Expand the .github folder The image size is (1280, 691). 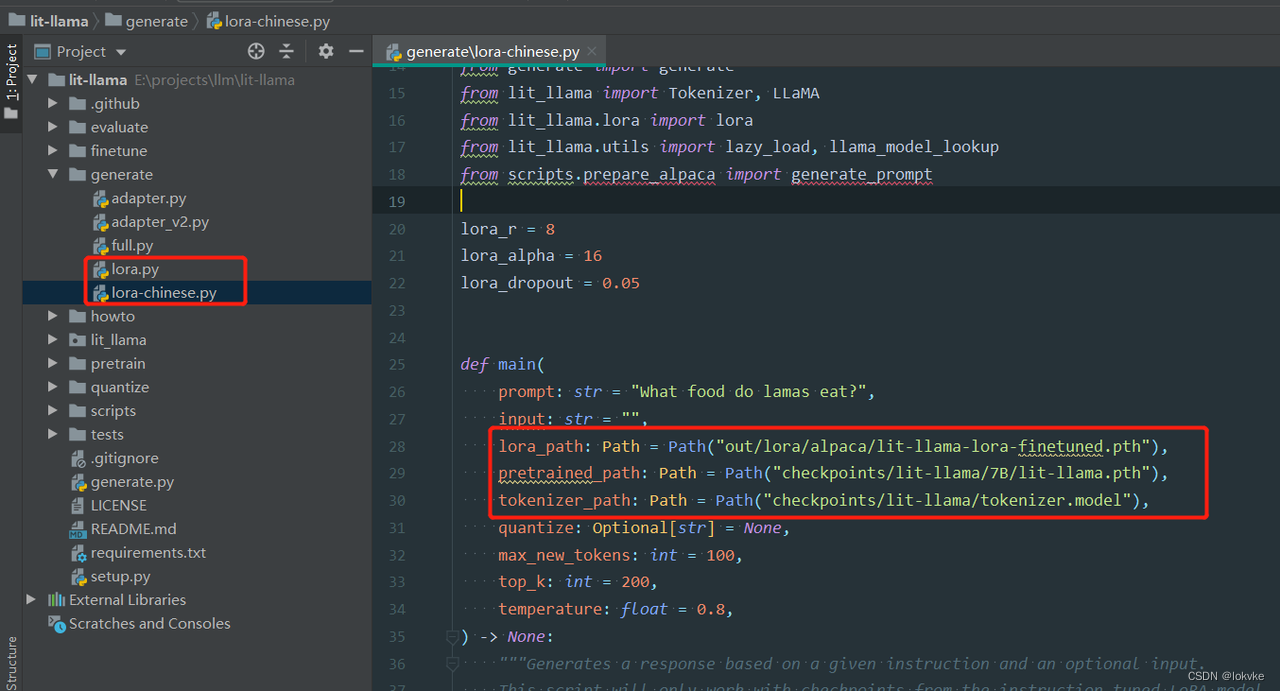[53, 104]
